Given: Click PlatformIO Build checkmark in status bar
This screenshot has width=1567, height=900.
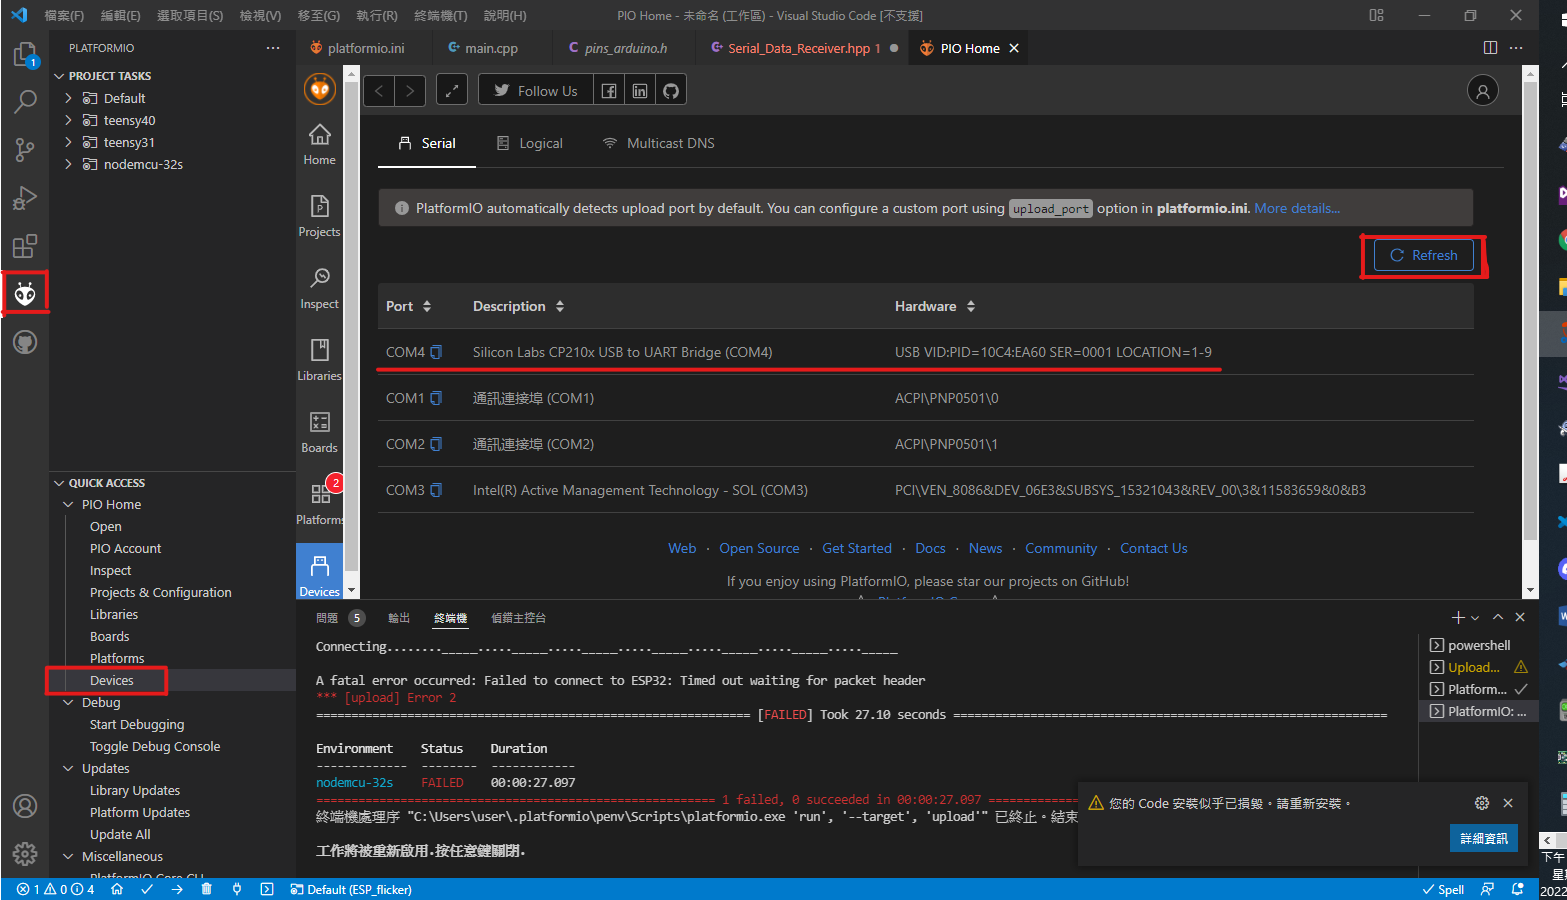Looking at the screenshot, I should (147, 889).
